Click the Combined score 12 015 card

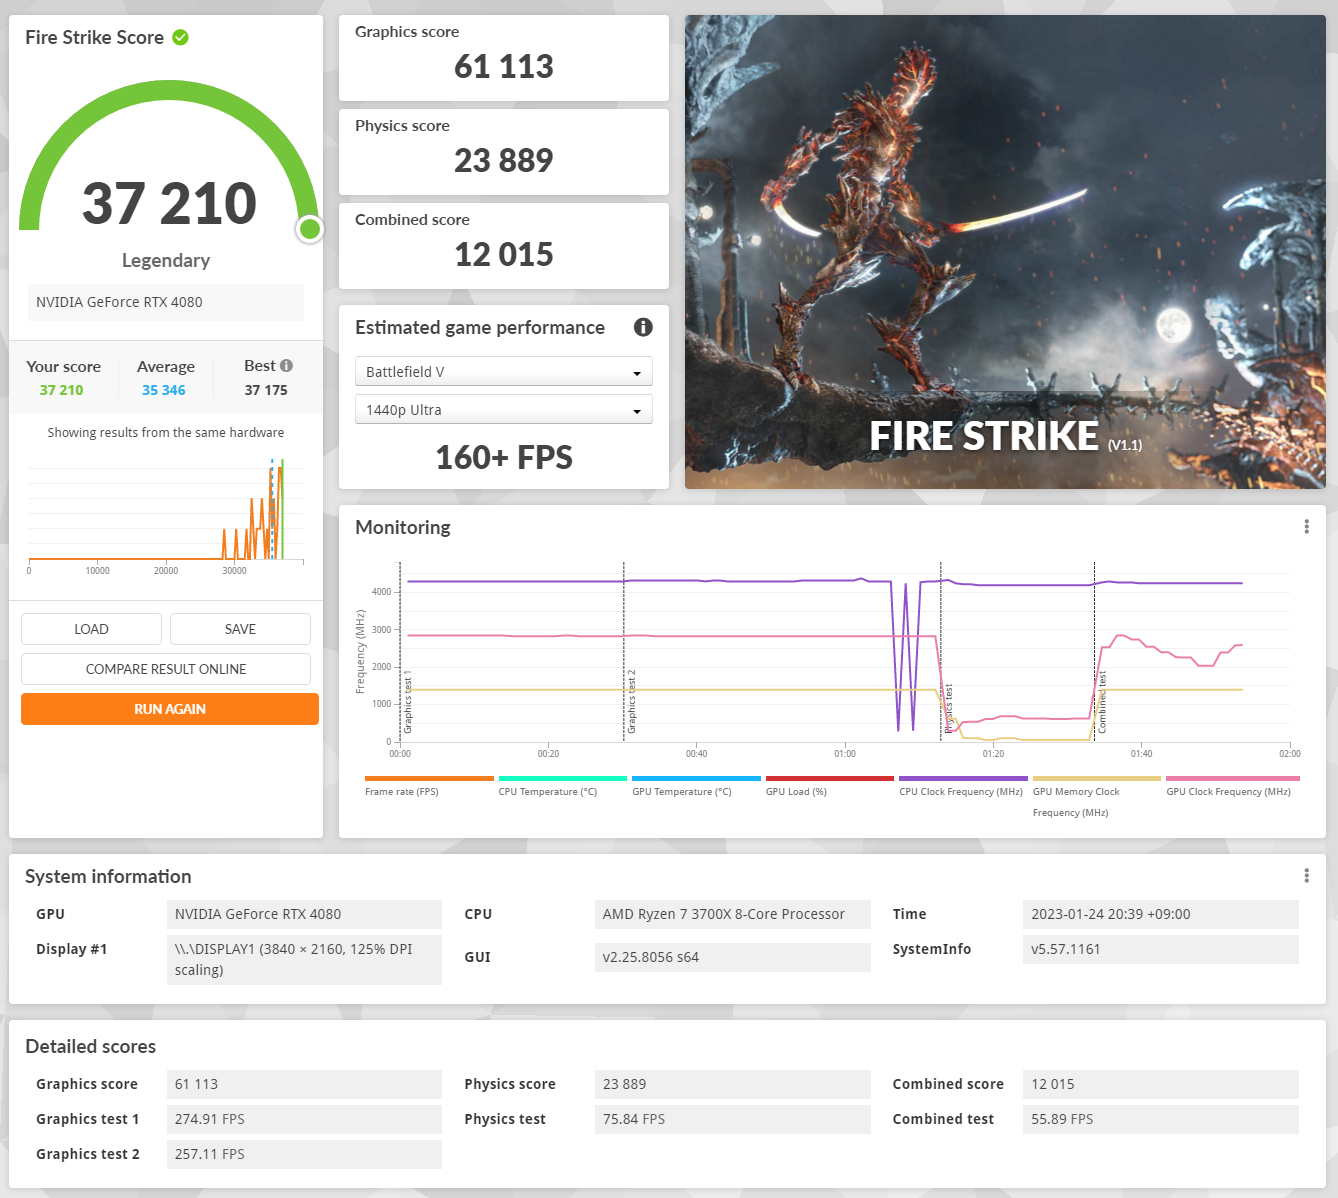tap(504, 246)
